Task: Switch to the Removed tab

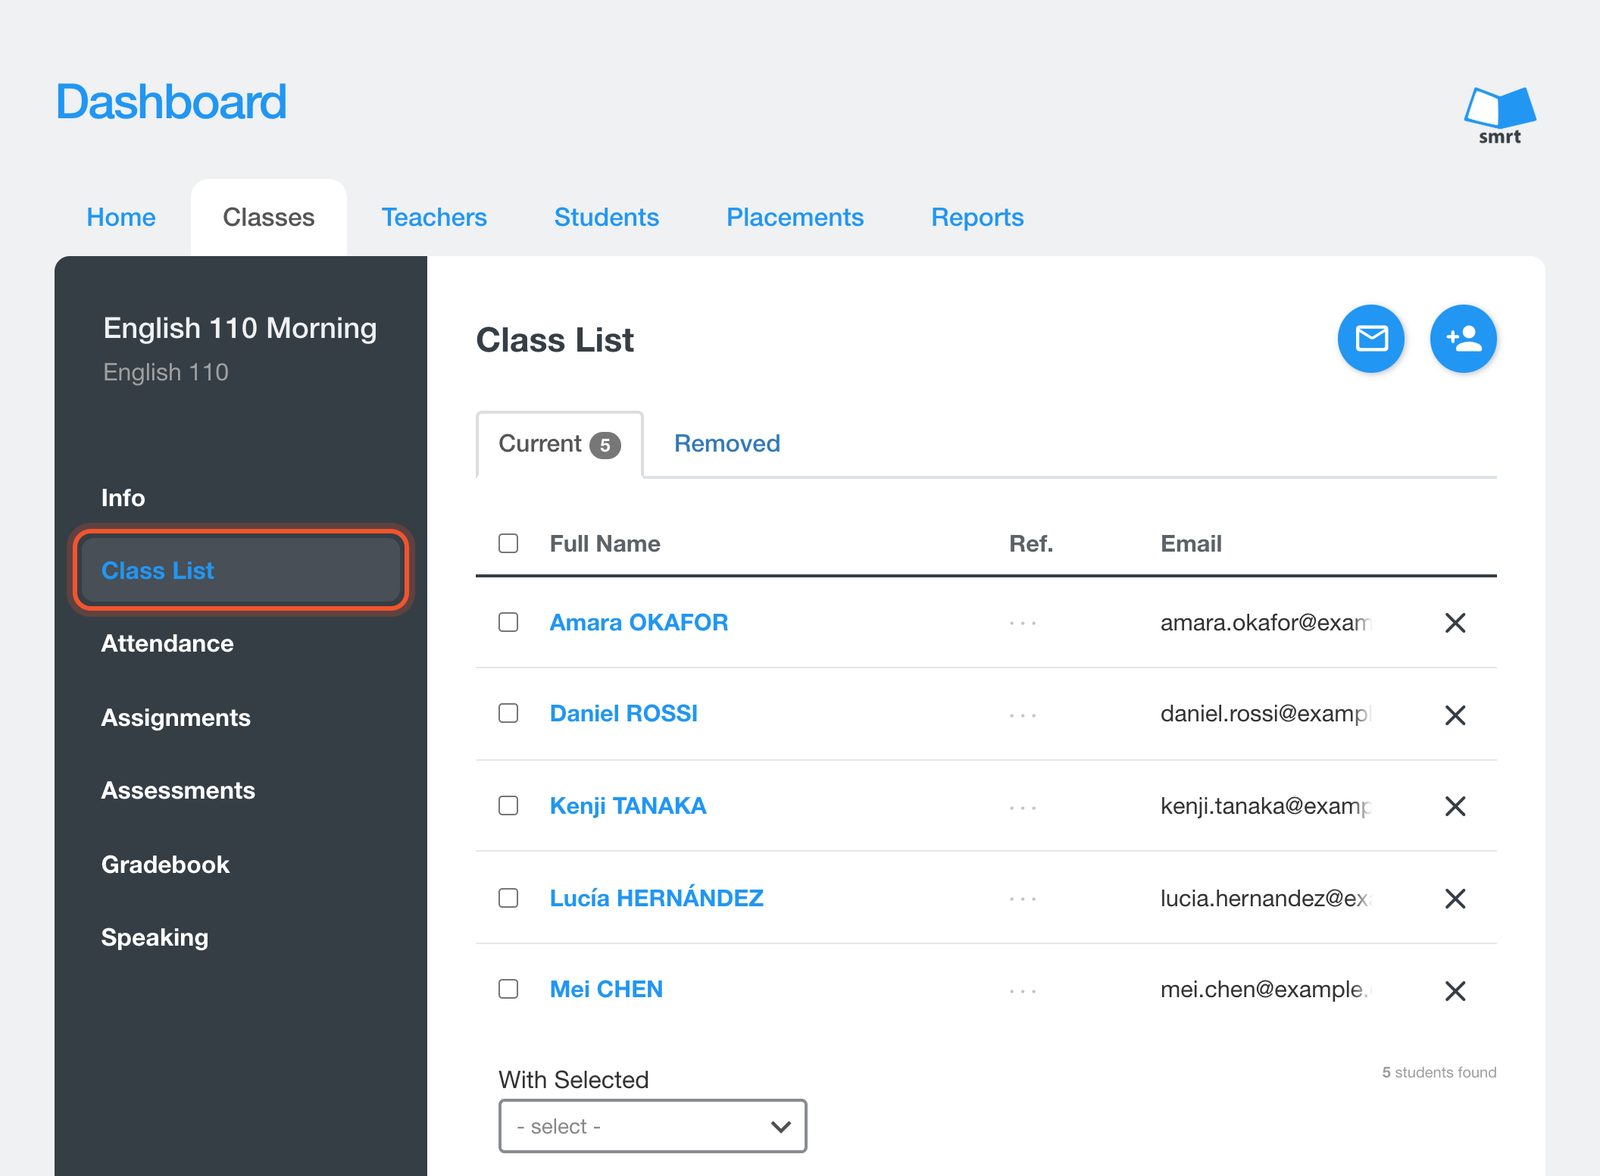Action: click(x=727, y=443)
